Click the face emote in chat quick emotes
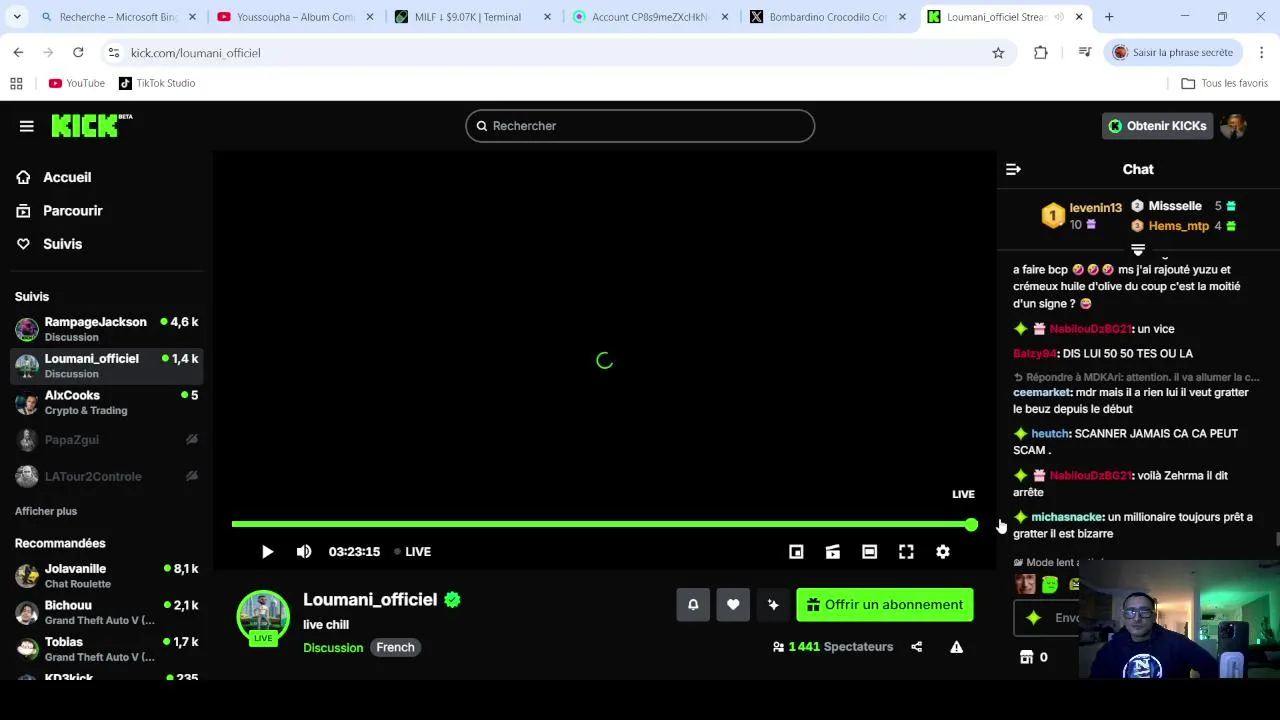The image size is (1280, 720). (1025, 584)
